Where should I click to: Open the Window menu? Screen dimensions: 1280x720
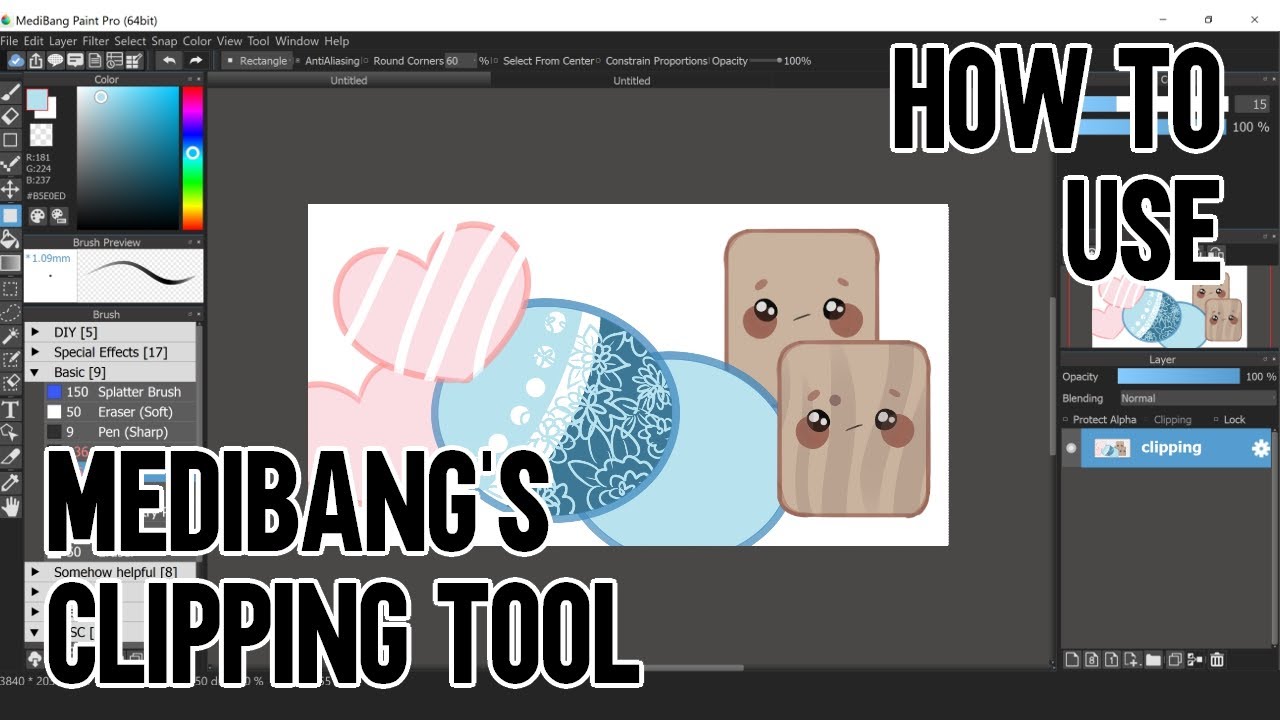pyautogui.click(x=297, y=41)
